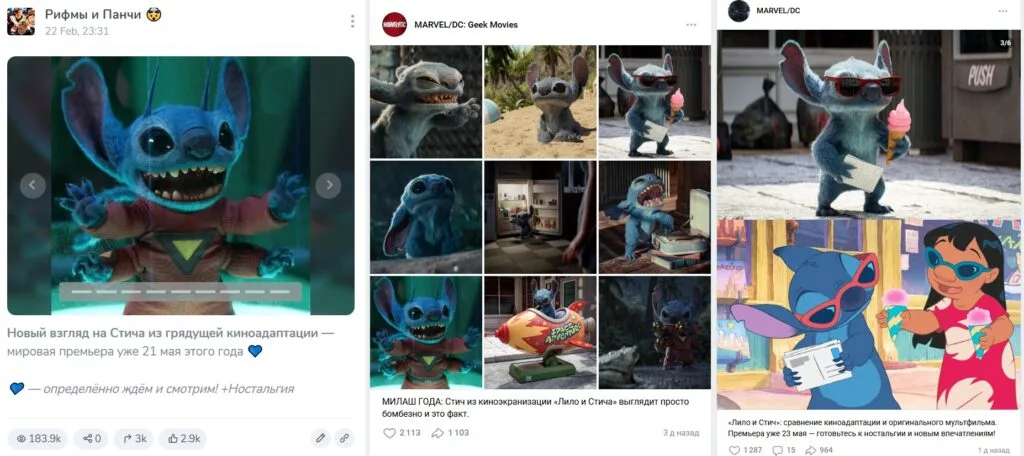Click the forward counter showing 3k

134,438
